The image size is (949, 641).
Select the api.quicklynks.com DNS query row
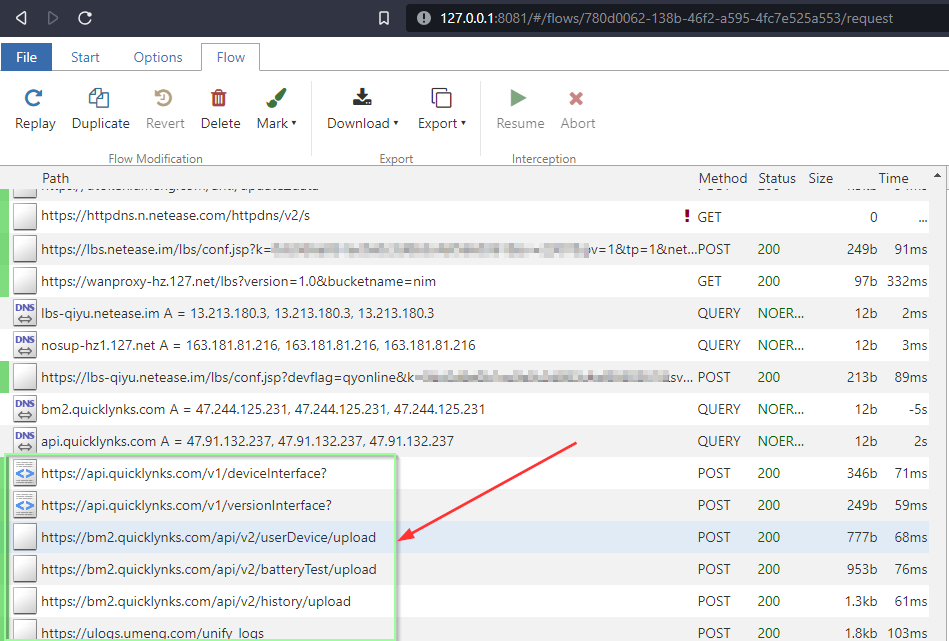point(465,441)
